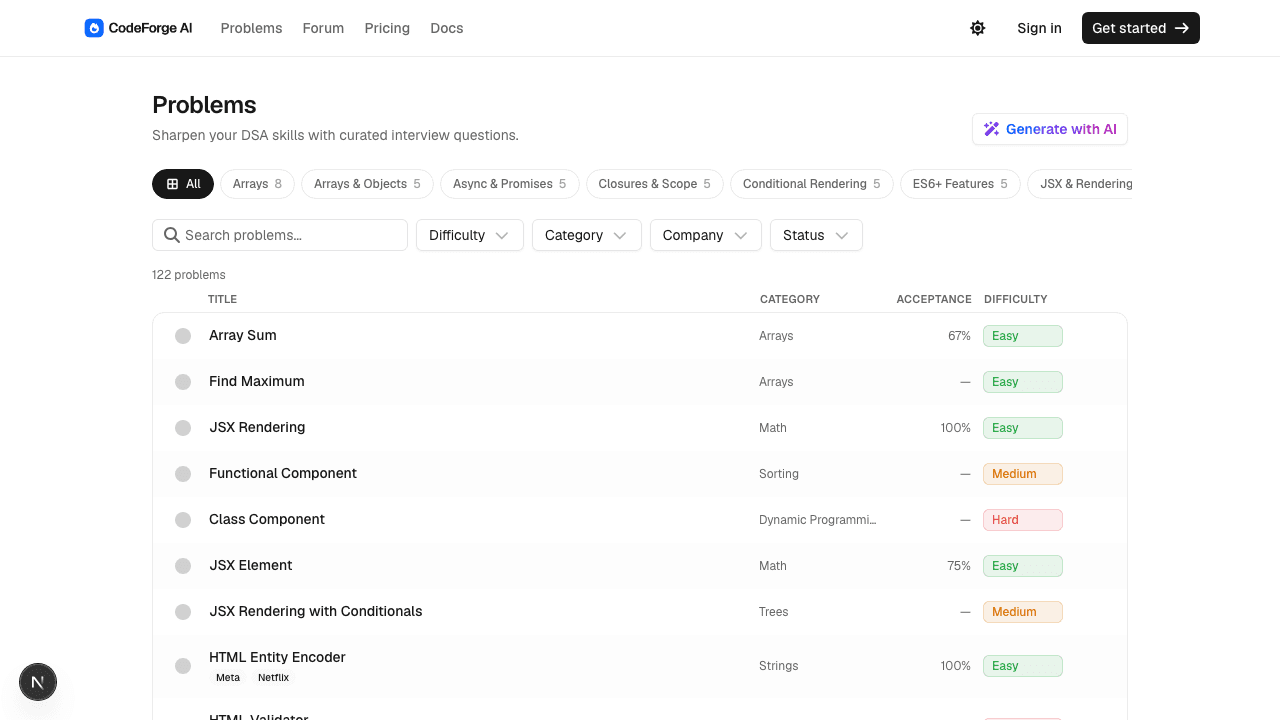This screenshot has width=1280, height=720.
Task: Click the Meta company tag
Action: coord(228,677)
